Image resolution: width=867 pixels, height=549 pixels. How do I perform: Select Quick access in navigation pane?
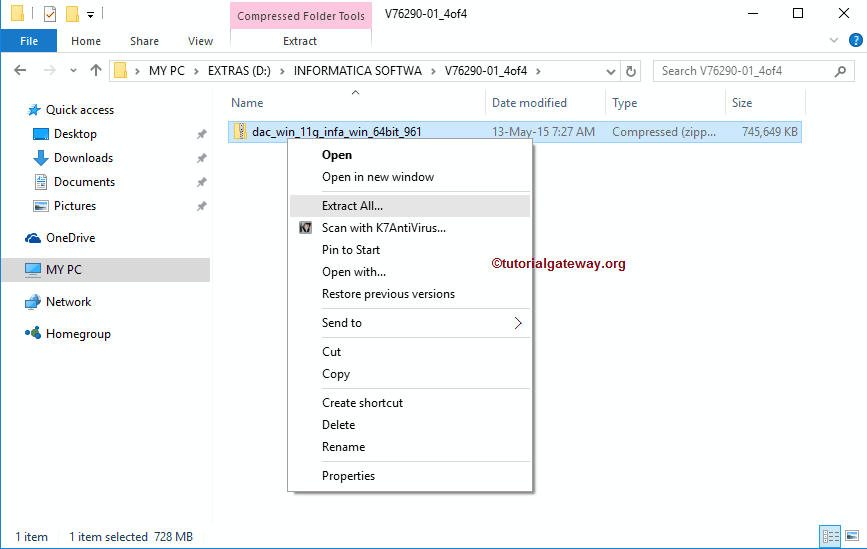(x=80, y=110)
